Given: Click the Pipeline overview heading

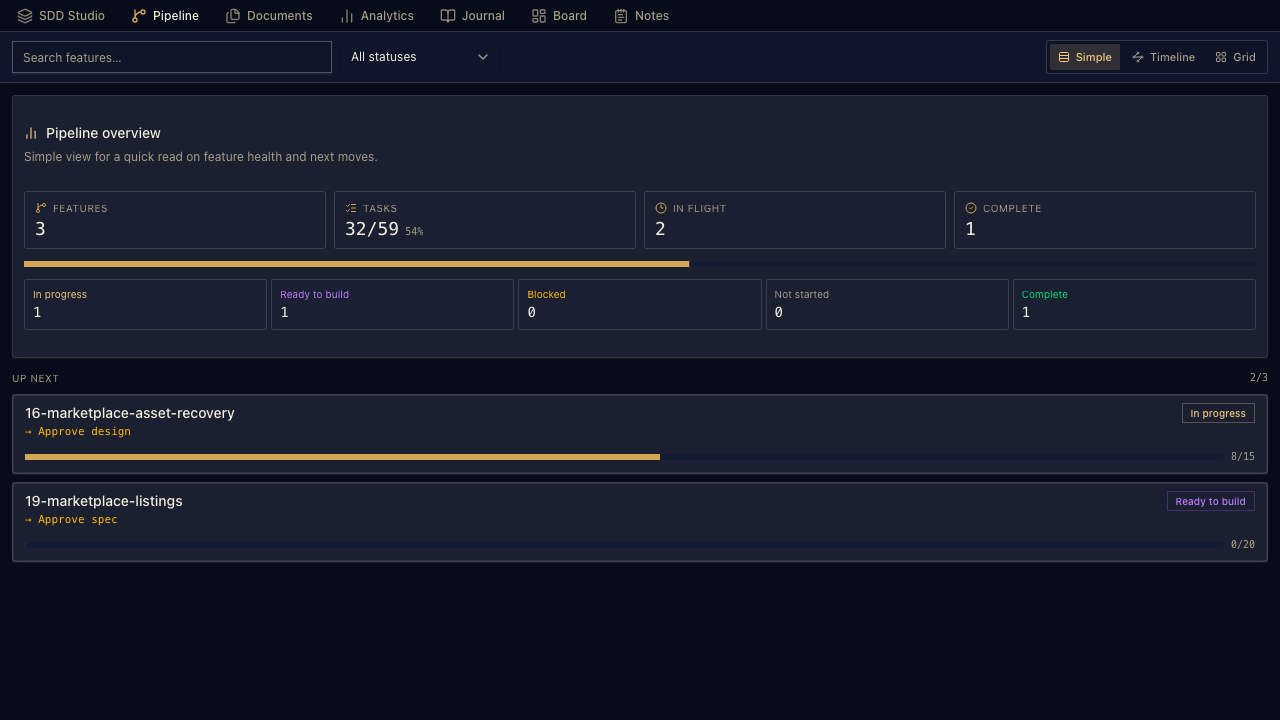Looking at the screenshot, I should pos(103,133).
